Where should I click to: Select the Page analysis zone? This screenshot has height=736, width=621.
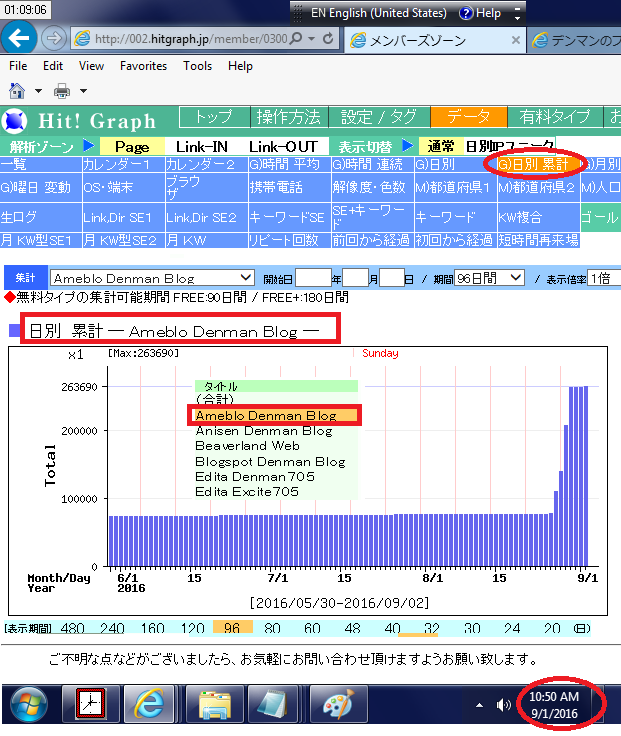[132, 146]
